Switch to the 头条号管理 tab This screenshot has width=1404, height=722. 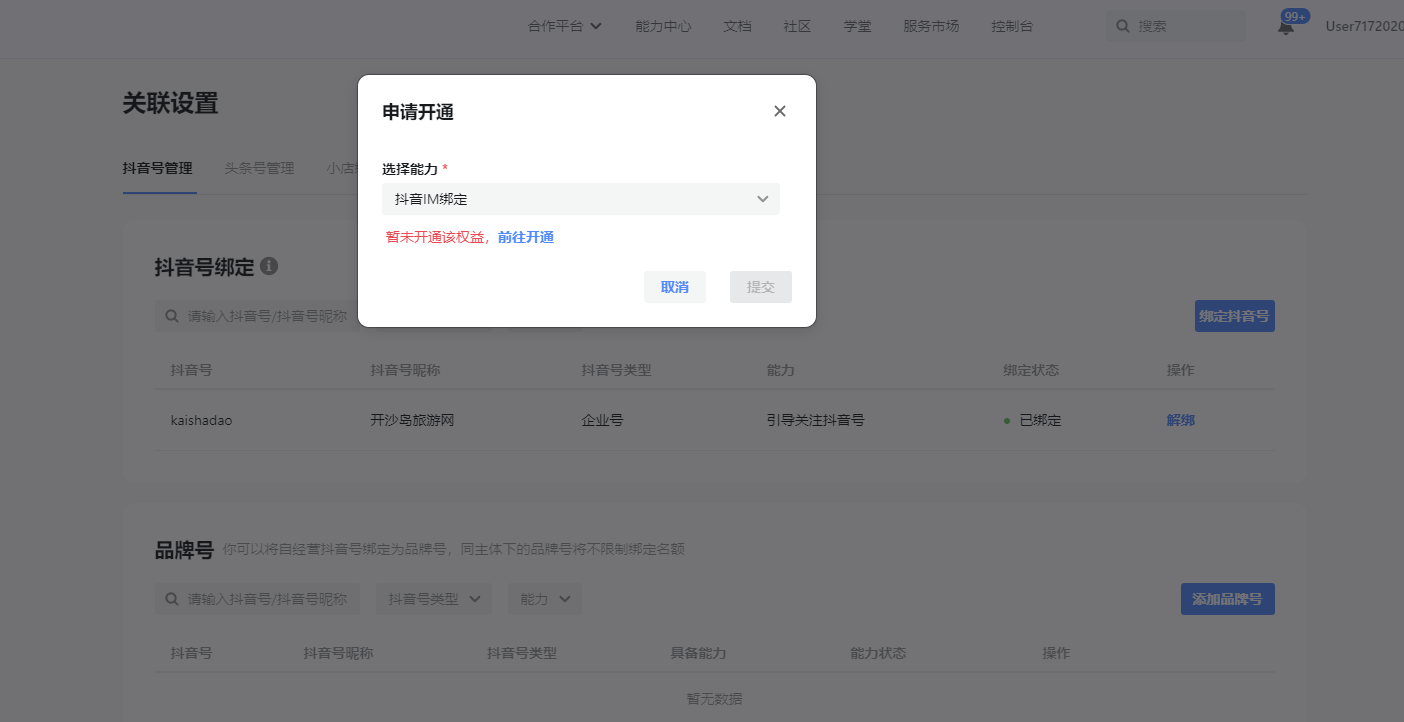click(258, 167)
